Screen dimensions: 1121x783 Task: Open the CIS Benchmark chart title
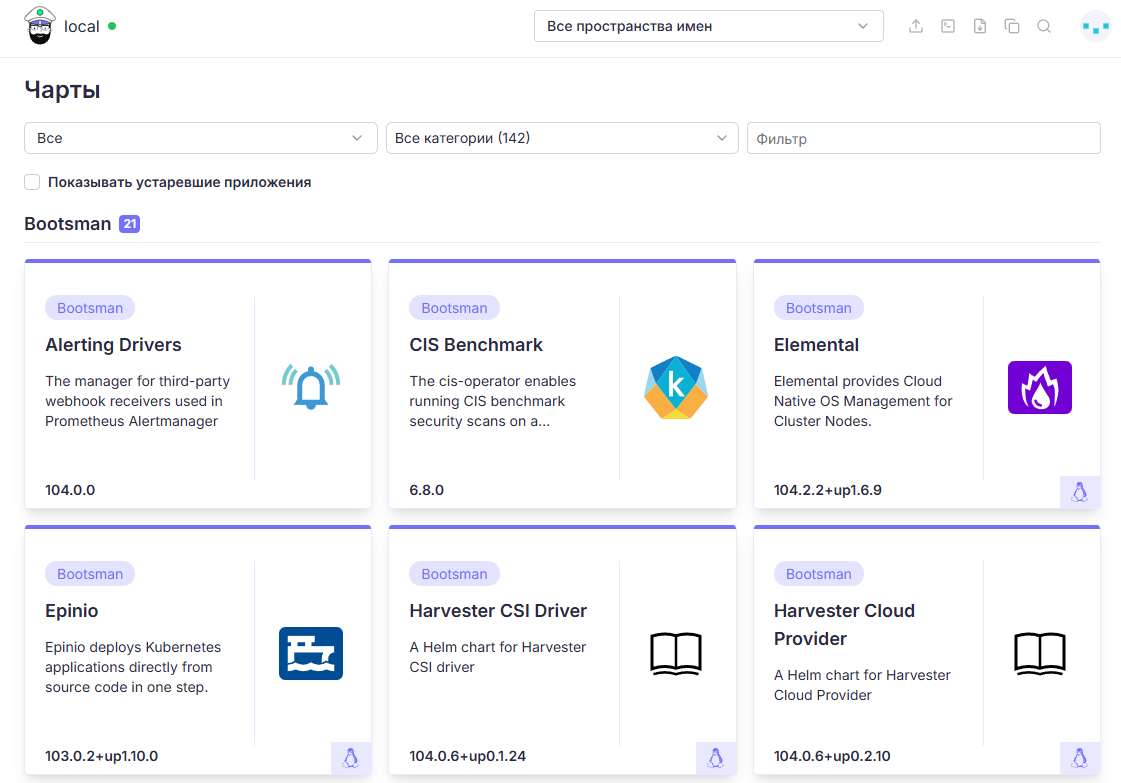[x=476, y=345]
